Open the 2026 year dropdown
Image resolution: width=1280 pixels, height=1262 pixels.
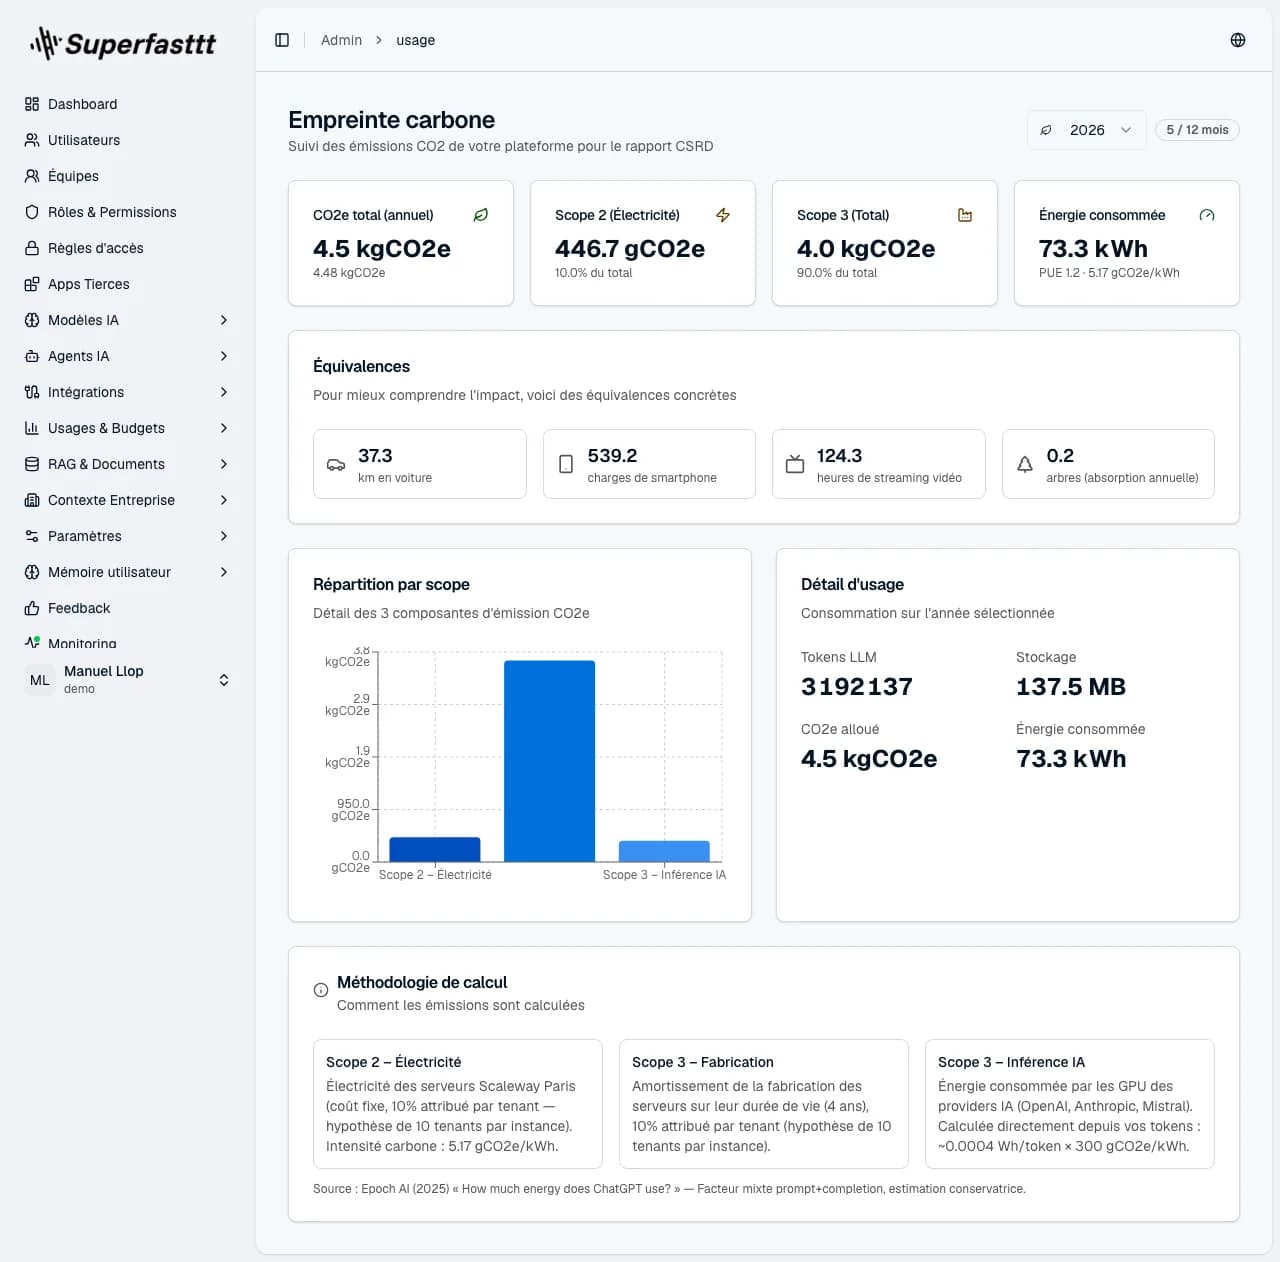pos(1087,130)
